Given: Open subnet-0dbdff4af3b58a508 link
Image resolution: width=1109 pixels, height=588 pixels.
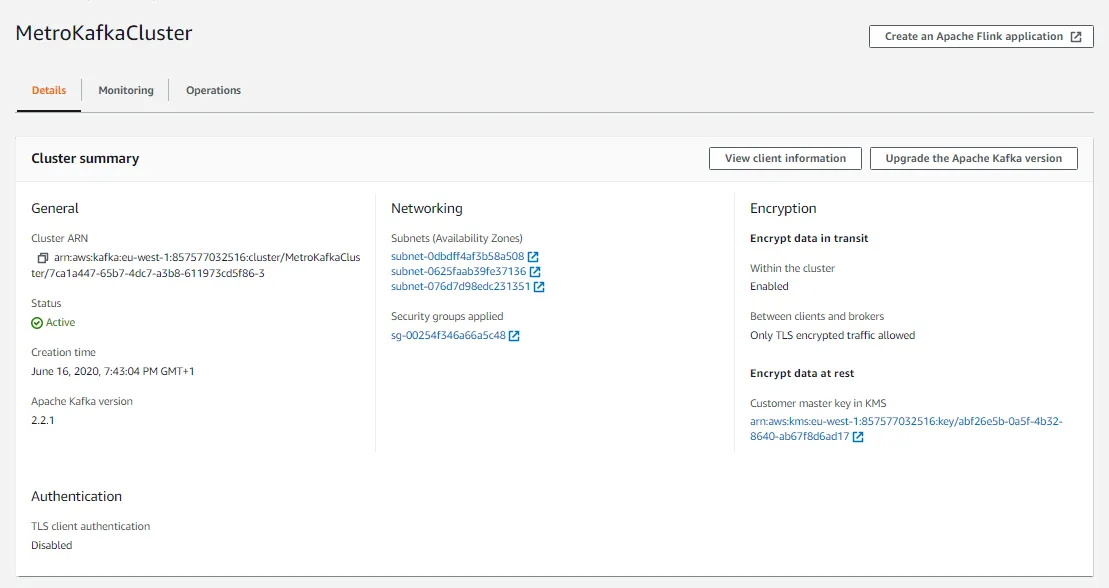Looking at the screenshot, I should (458, 256).
